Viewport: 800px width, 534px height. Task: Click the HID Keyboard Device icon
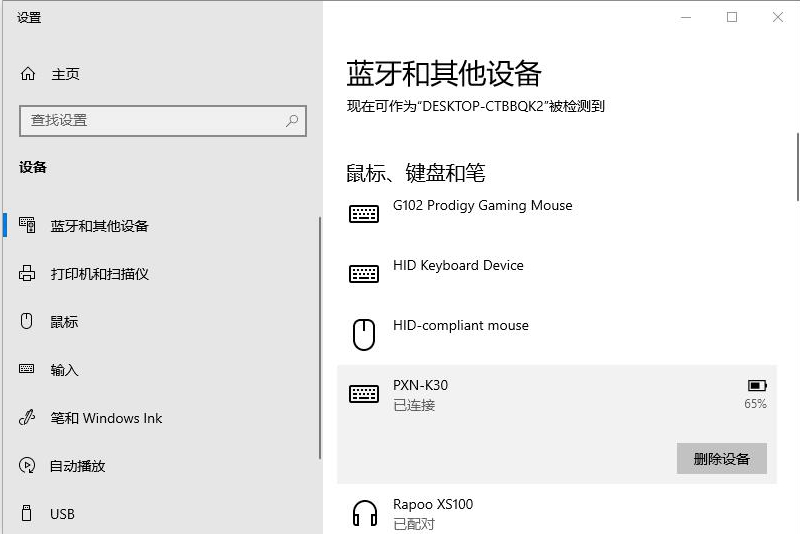pyautogui.click(x=364, y=274)
